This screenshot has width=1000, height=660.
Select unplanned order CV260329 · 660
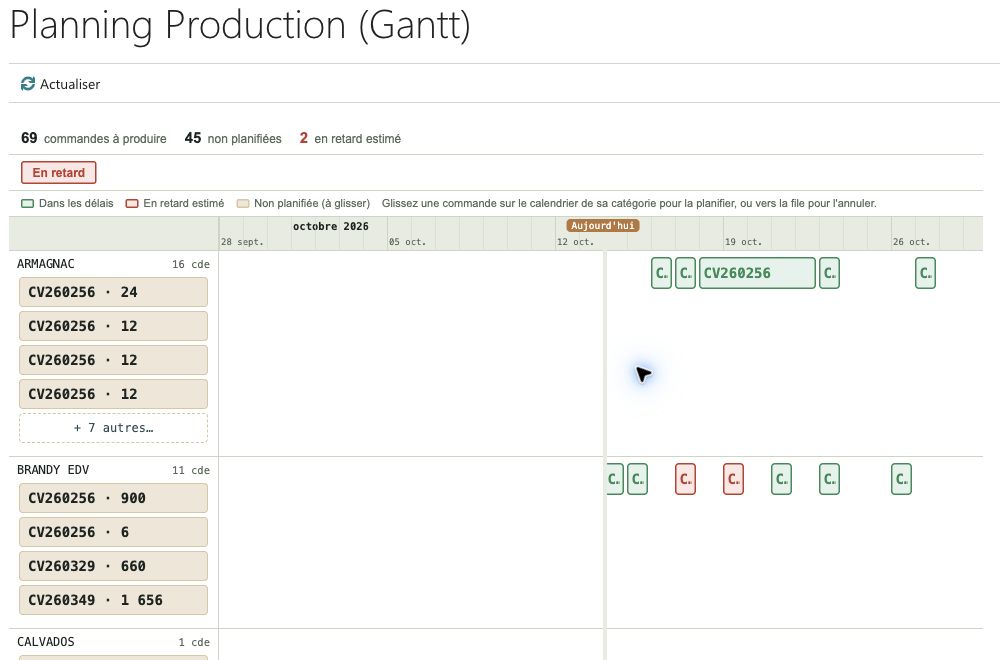click(114, 566)
